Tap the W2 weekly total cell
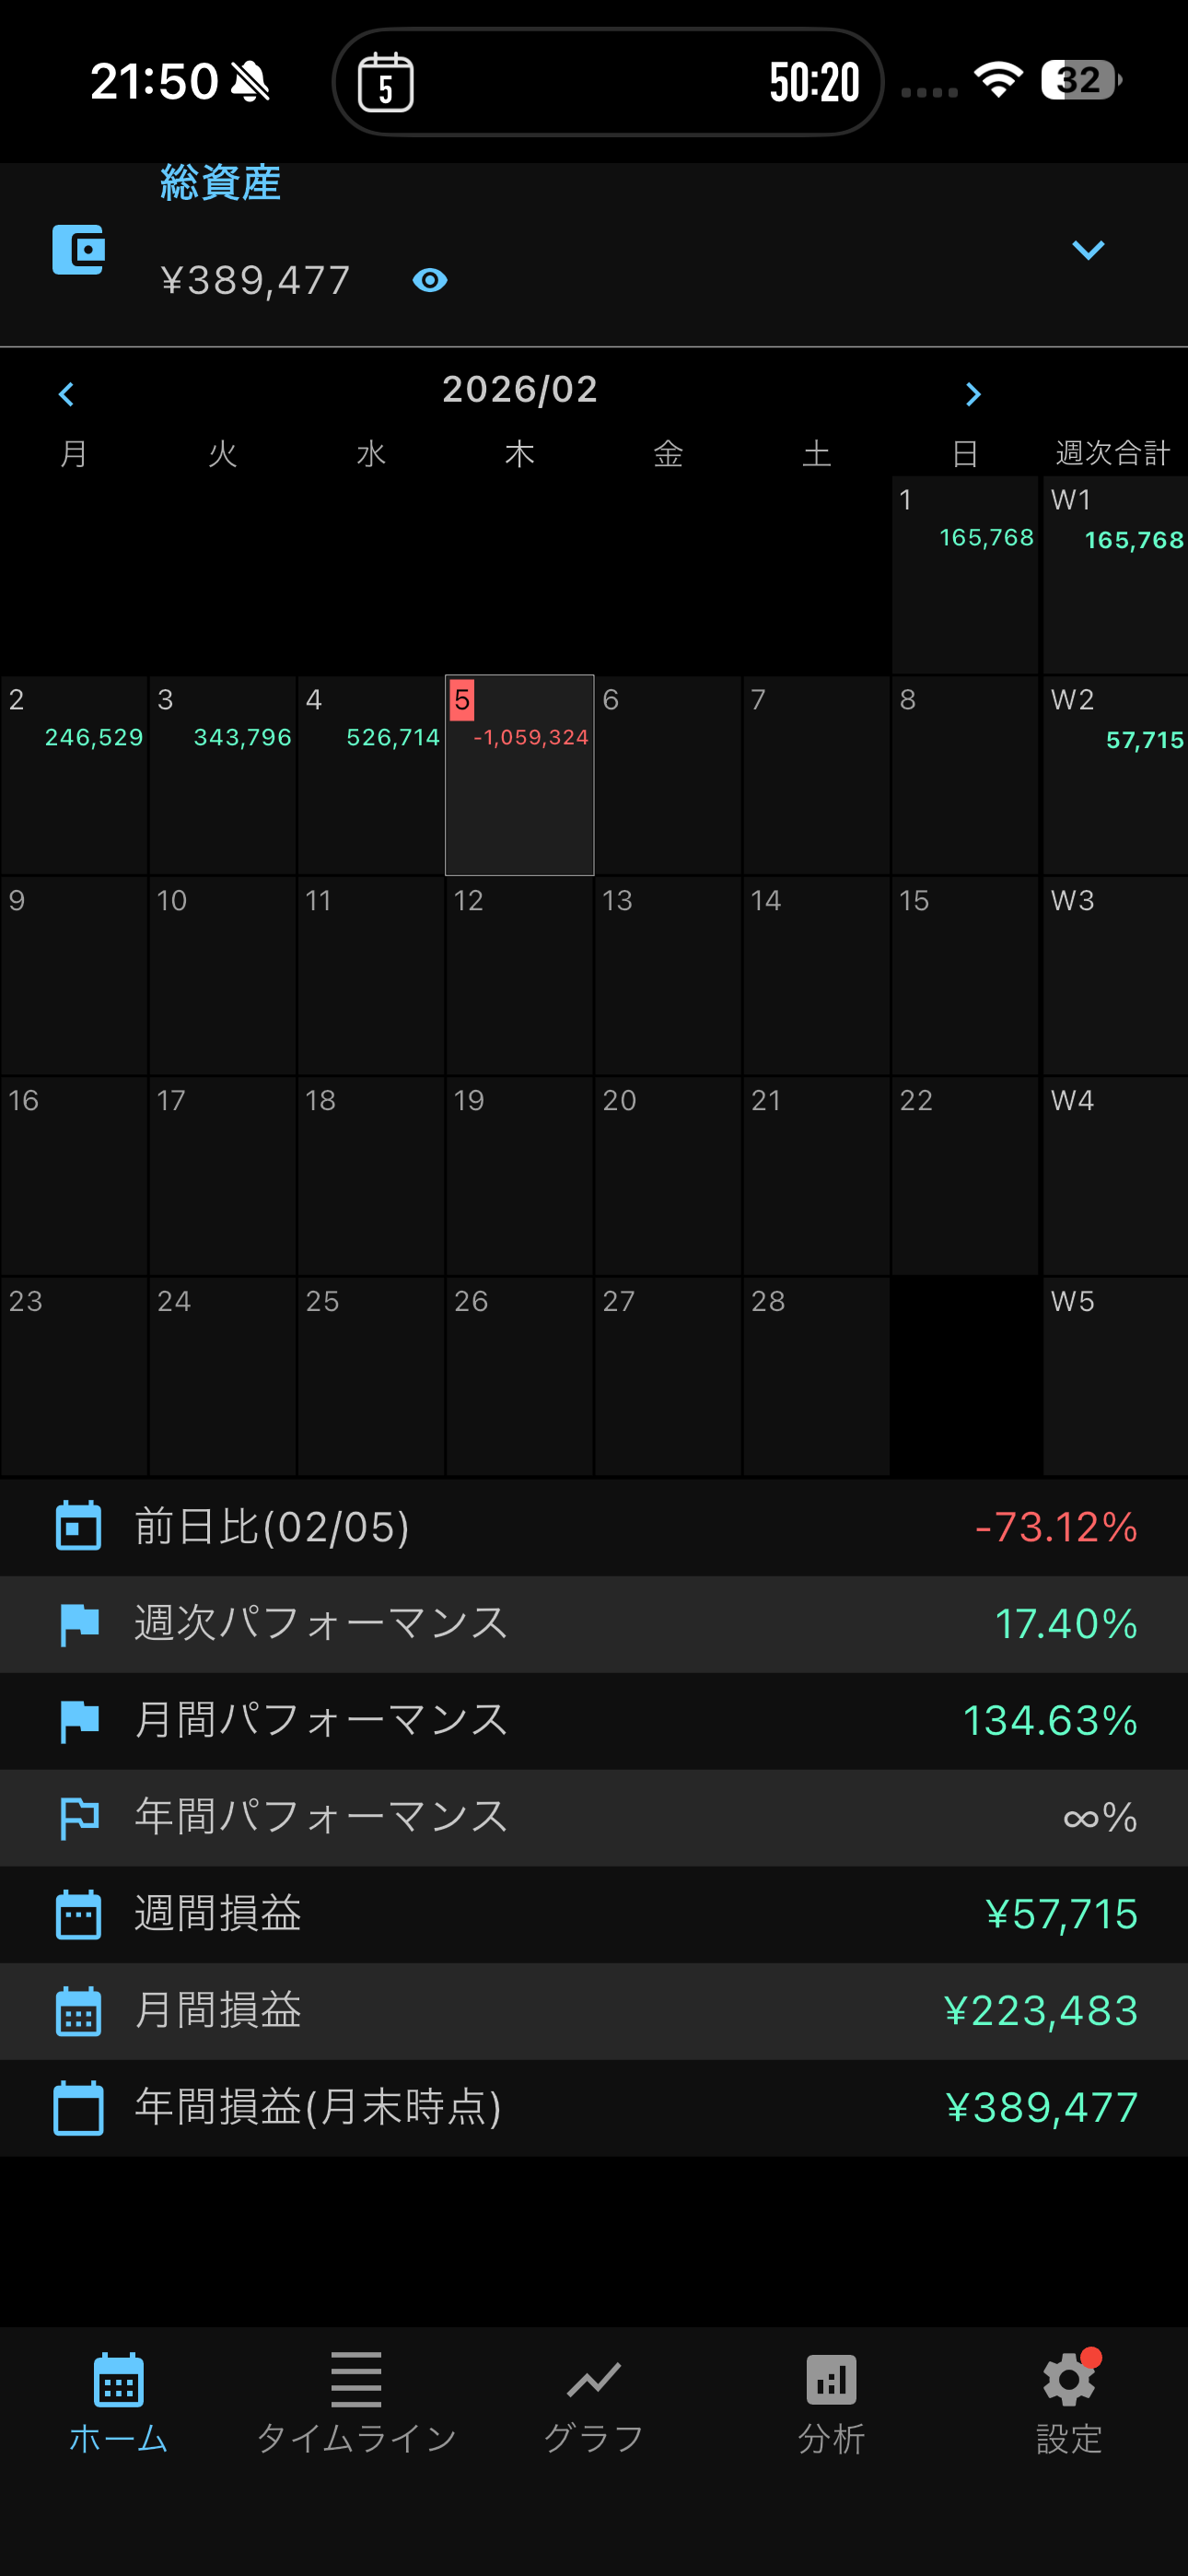Image resolution: width=1188 pixels, height=2576 pixels. 1115,775
